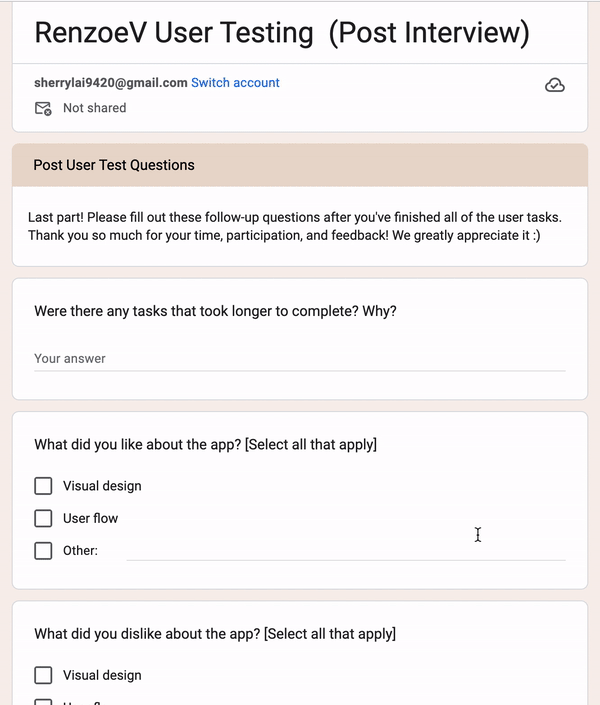Screen dimensions: 600x705
Task: Open the Switch account link
Action: [x=235, y=83]
